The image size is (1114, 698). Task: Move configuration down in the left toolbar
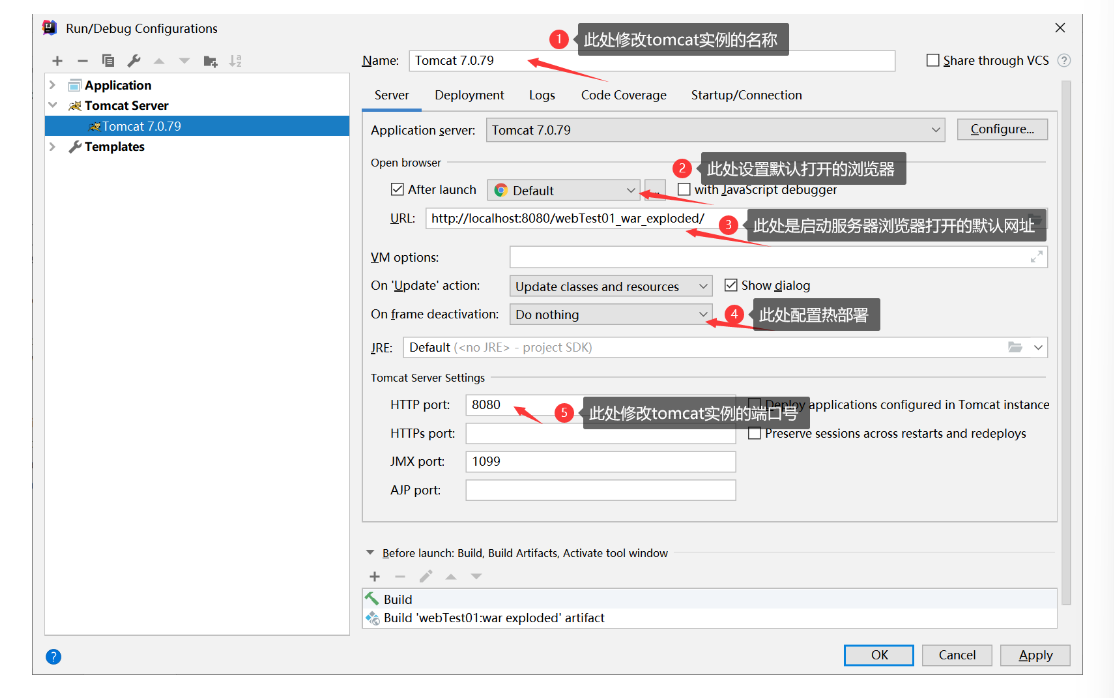[185, 61]
